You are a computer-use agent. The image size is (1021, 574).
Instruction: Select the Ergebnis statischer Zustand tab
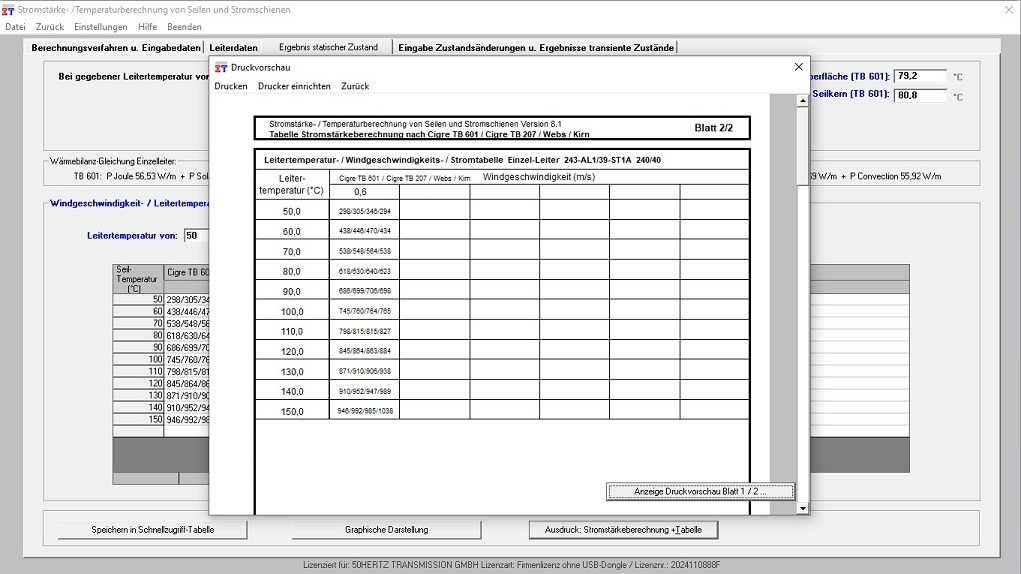[328, 47]
